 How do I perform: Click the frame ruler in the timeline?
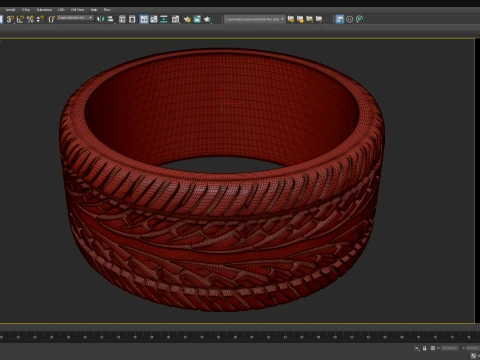click(x=240, y=337)
